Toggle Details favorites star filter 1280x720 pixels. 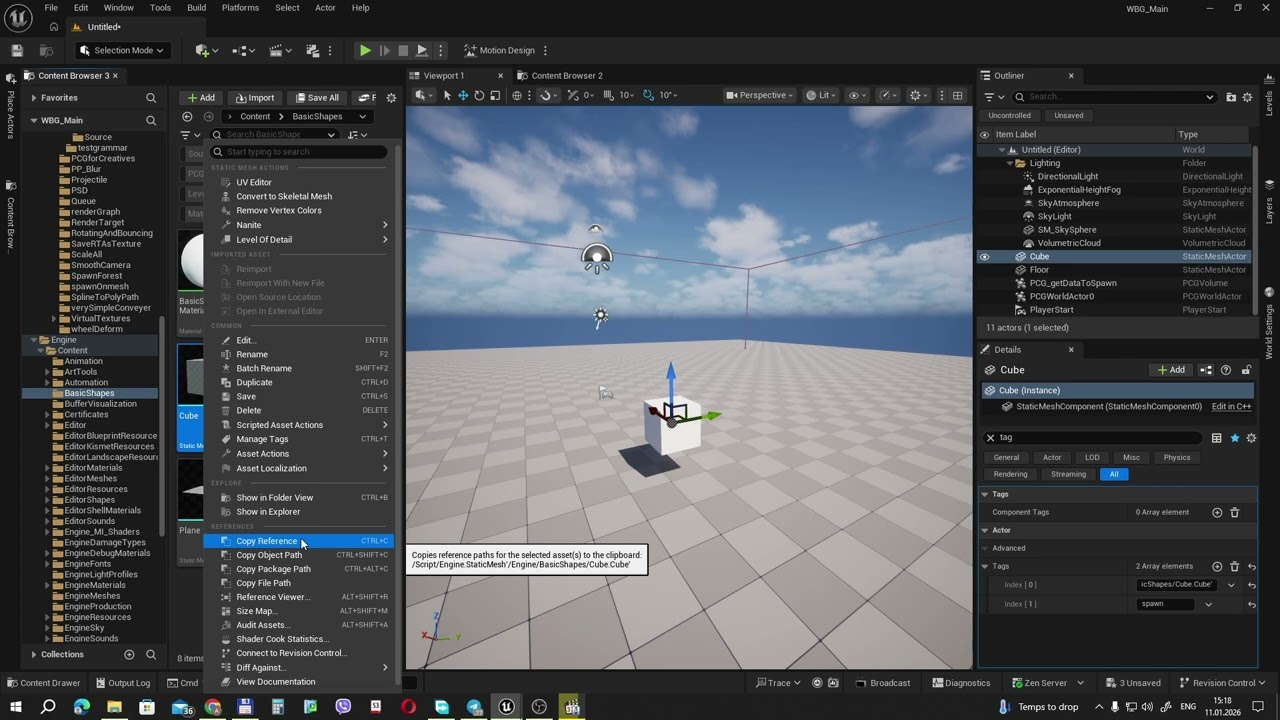click(x=1234, y=438)
